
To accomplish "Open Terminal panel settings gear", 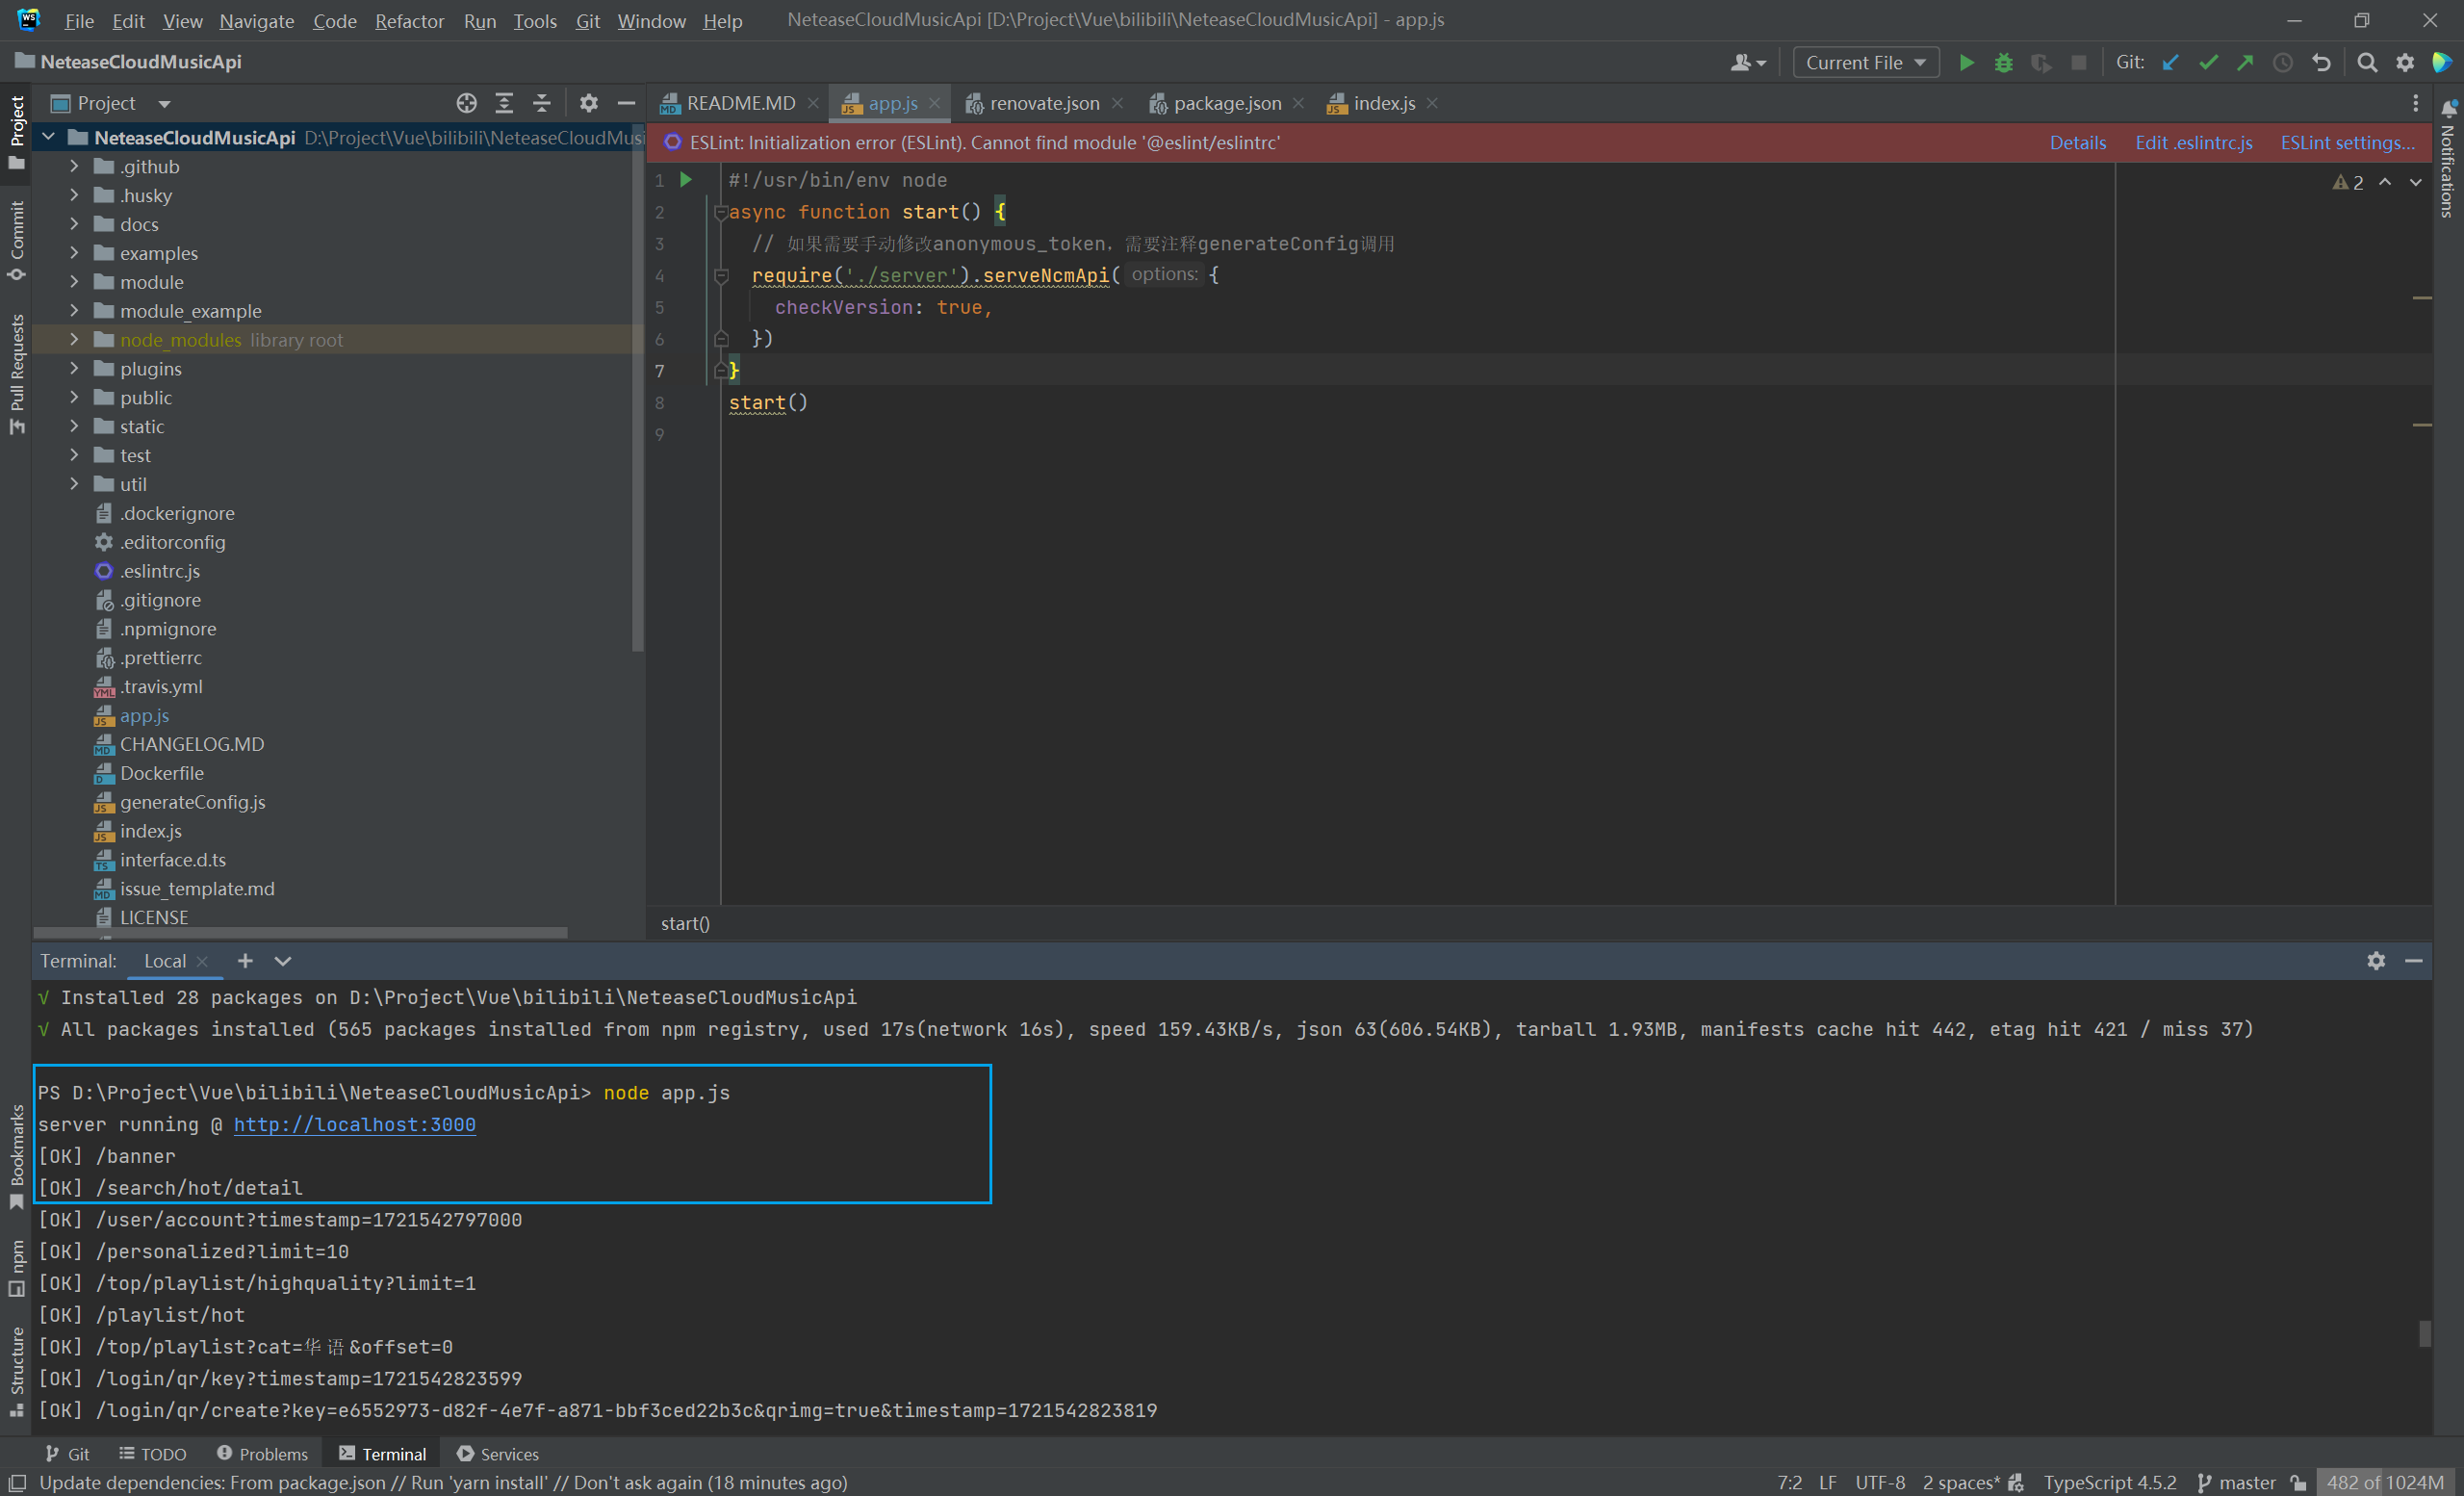I will (2376, 961).
